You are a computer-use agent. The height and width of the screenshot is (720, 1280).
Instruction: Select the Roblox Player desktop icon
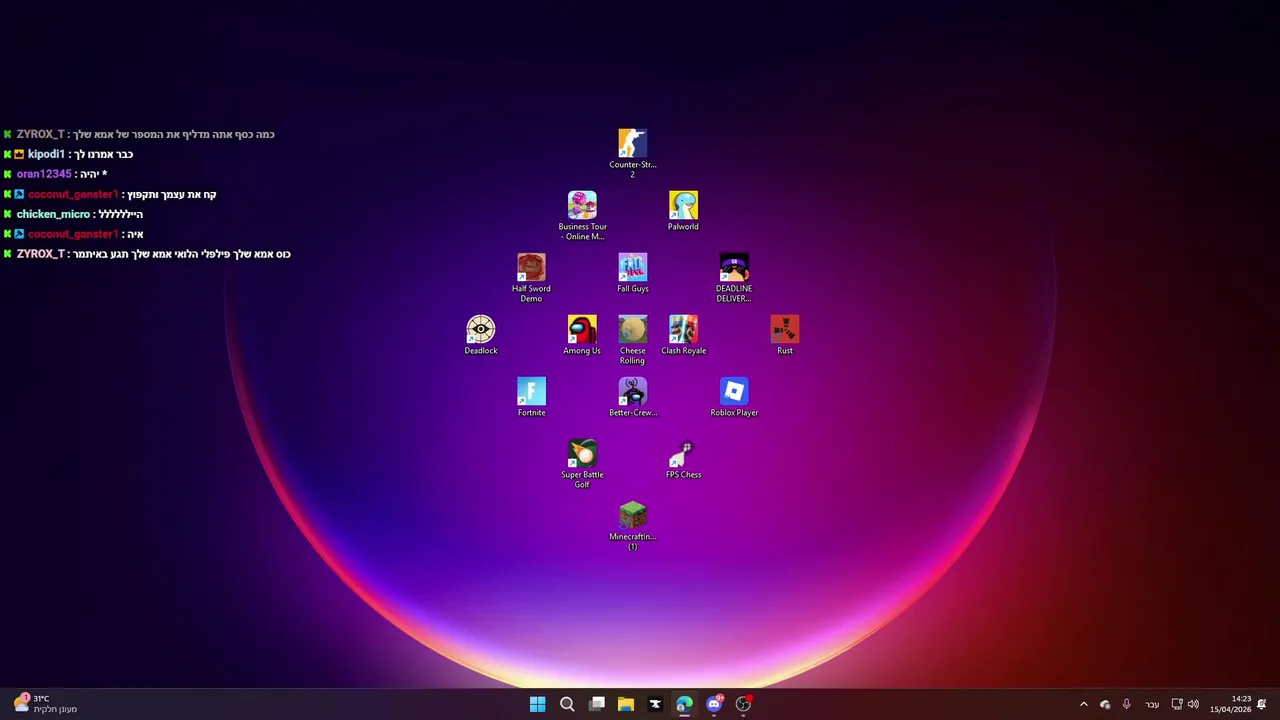tap(734, 397)
